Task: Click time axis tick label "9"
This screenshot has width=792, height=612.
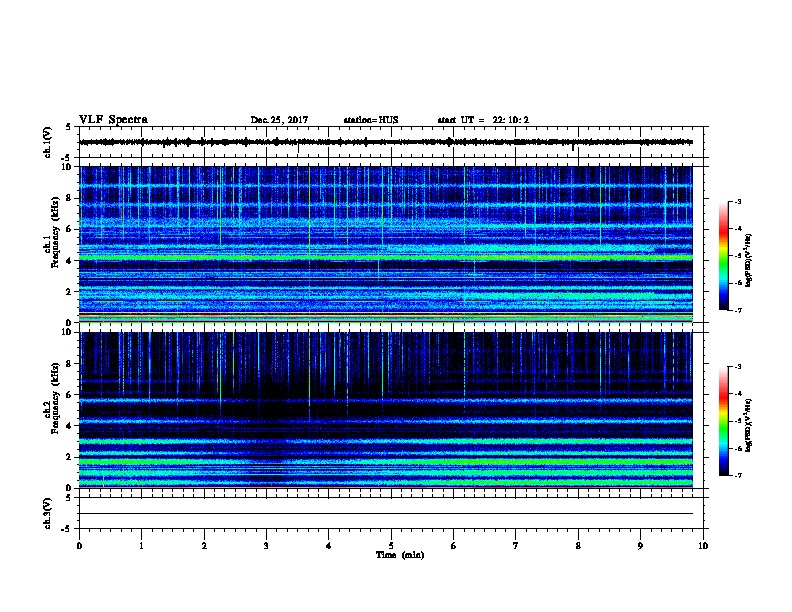Action: [640, 546]
